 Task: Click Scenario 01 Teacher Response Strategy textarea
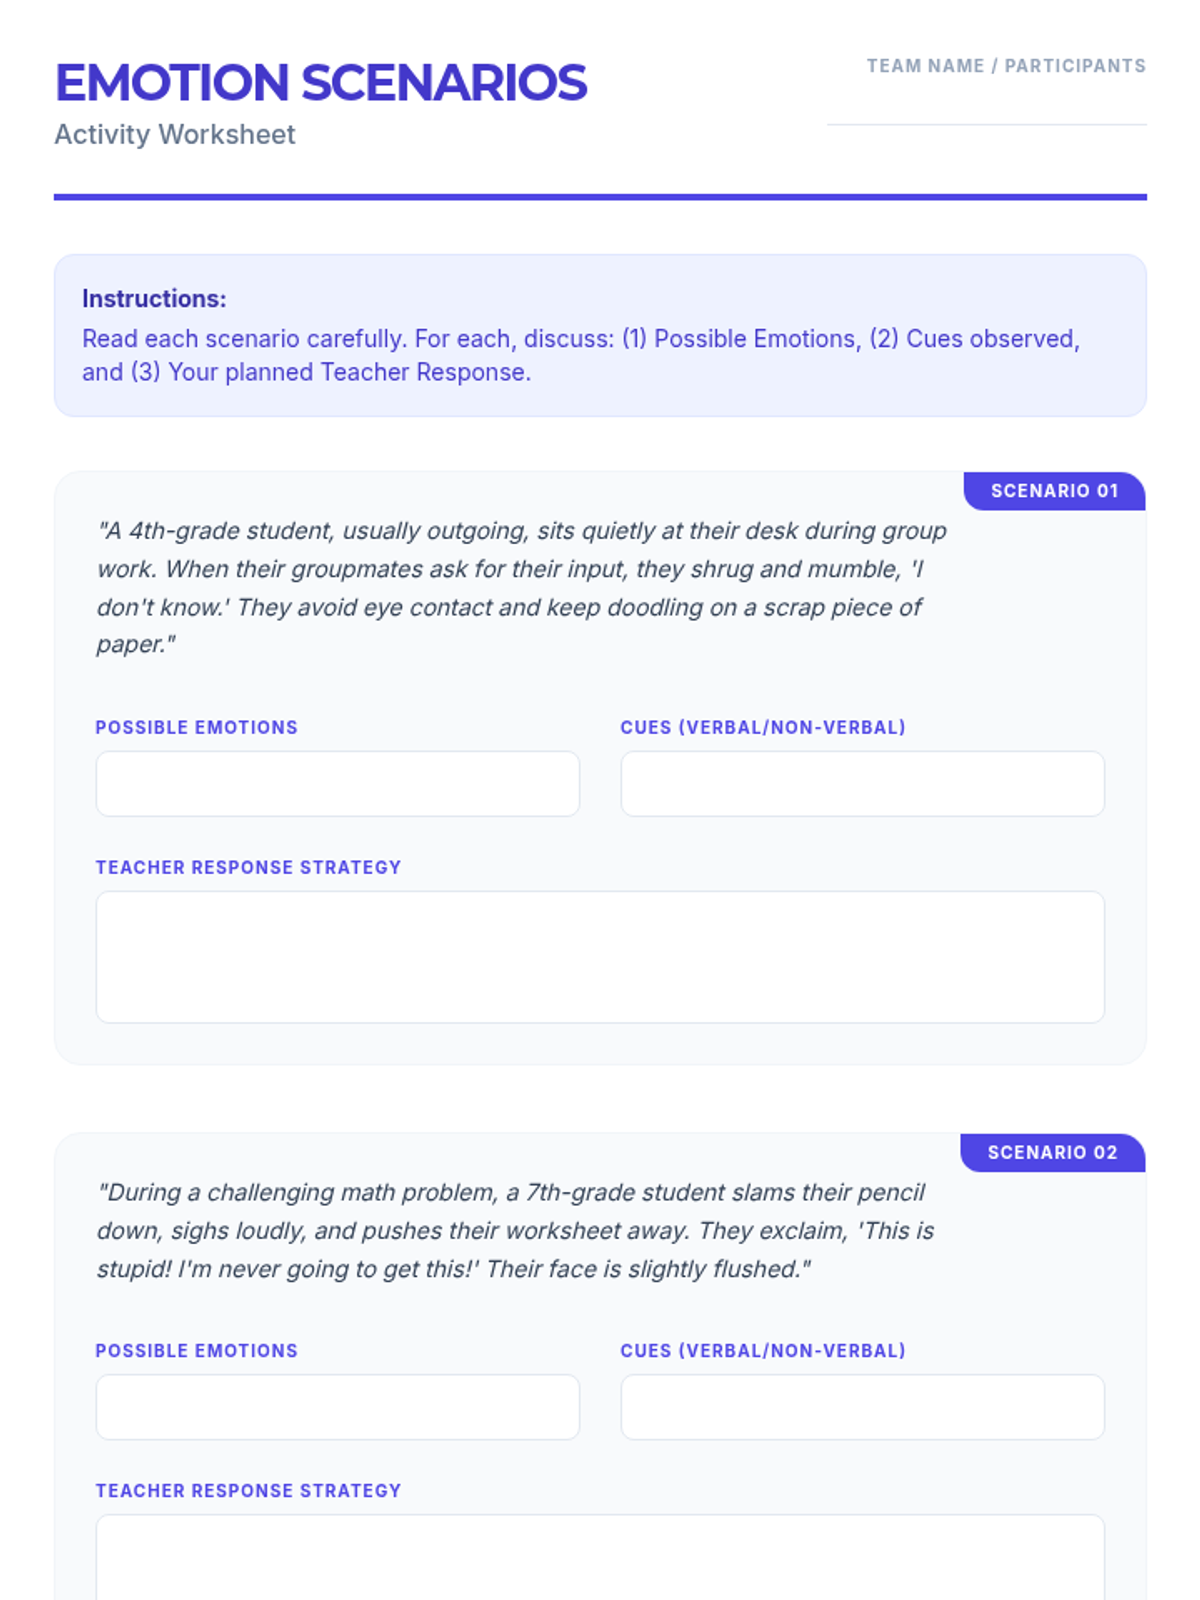(600, 957)
